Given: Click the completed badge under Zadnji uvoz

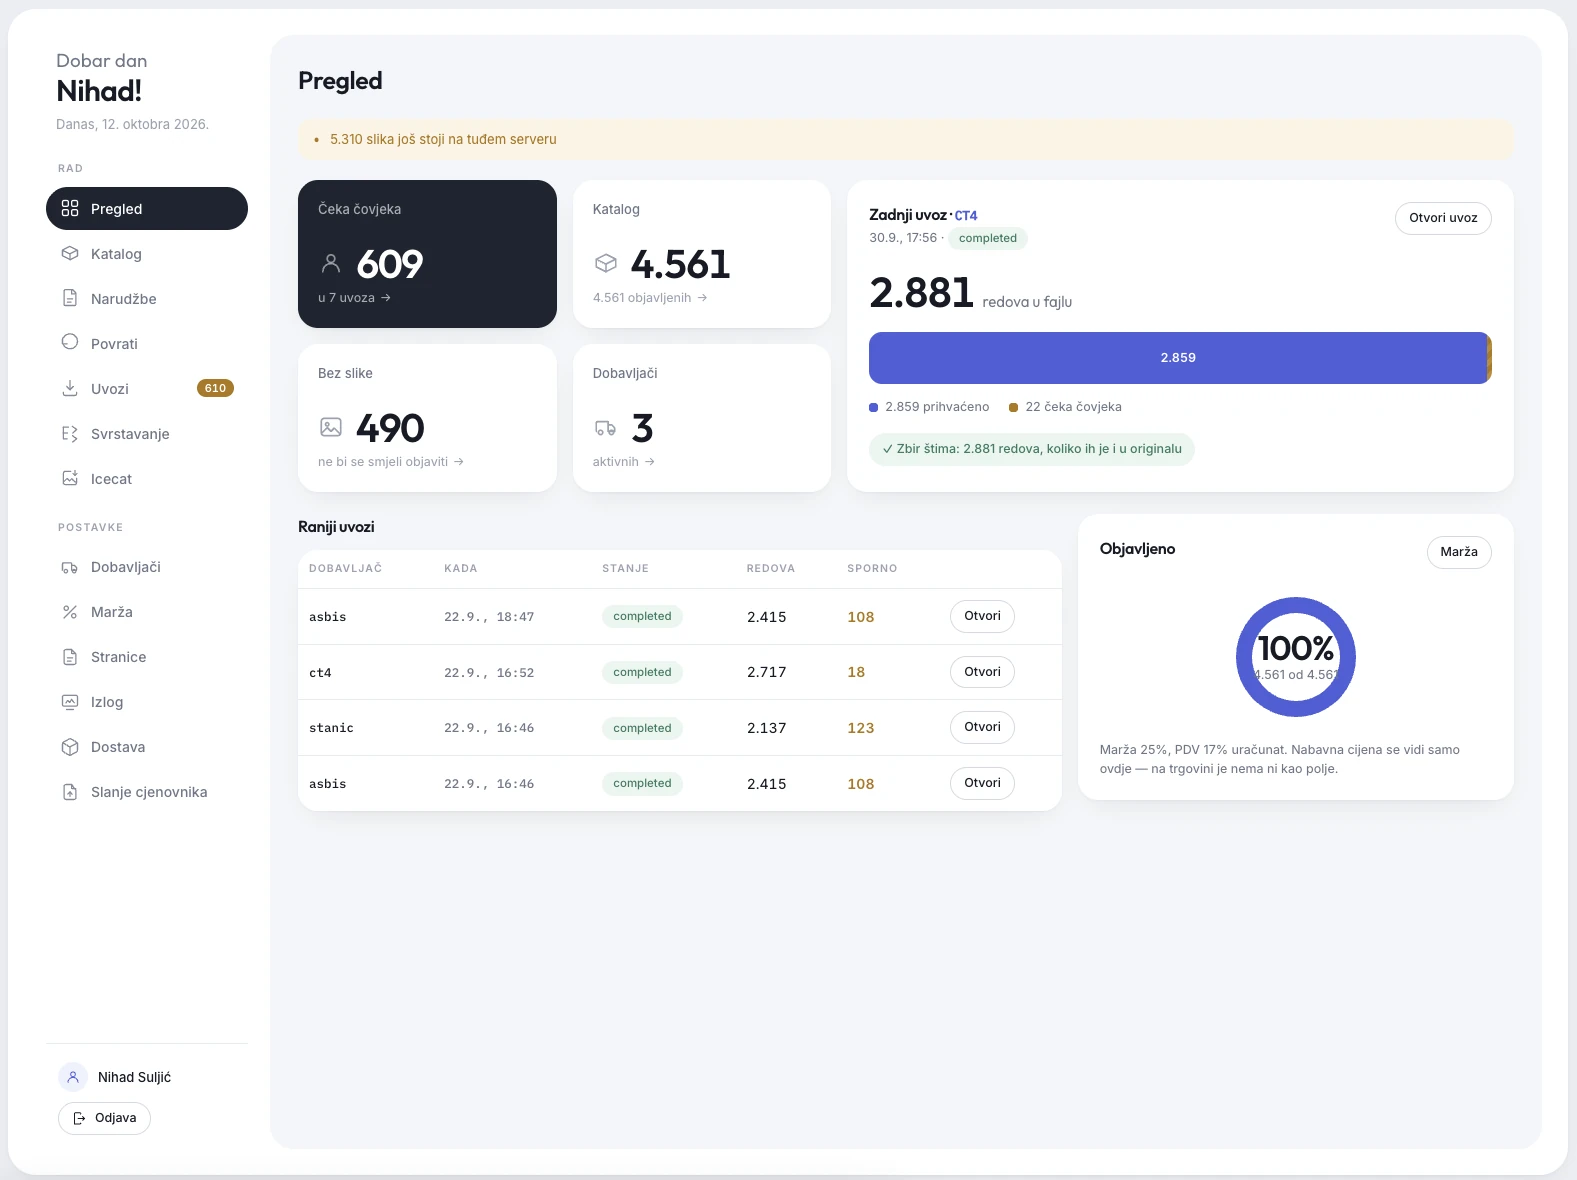Looking at the screenshot, I should 988,238.
